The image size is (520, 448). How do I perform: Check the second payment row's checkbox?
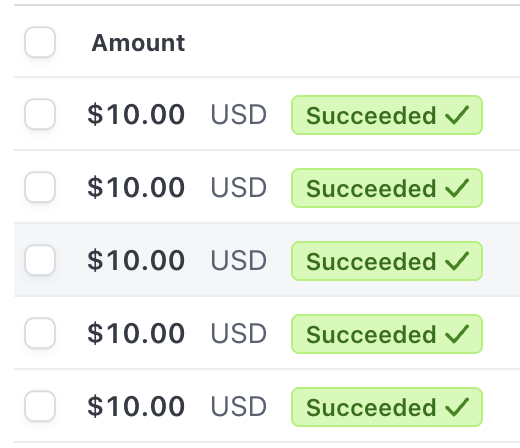(40, 187)
